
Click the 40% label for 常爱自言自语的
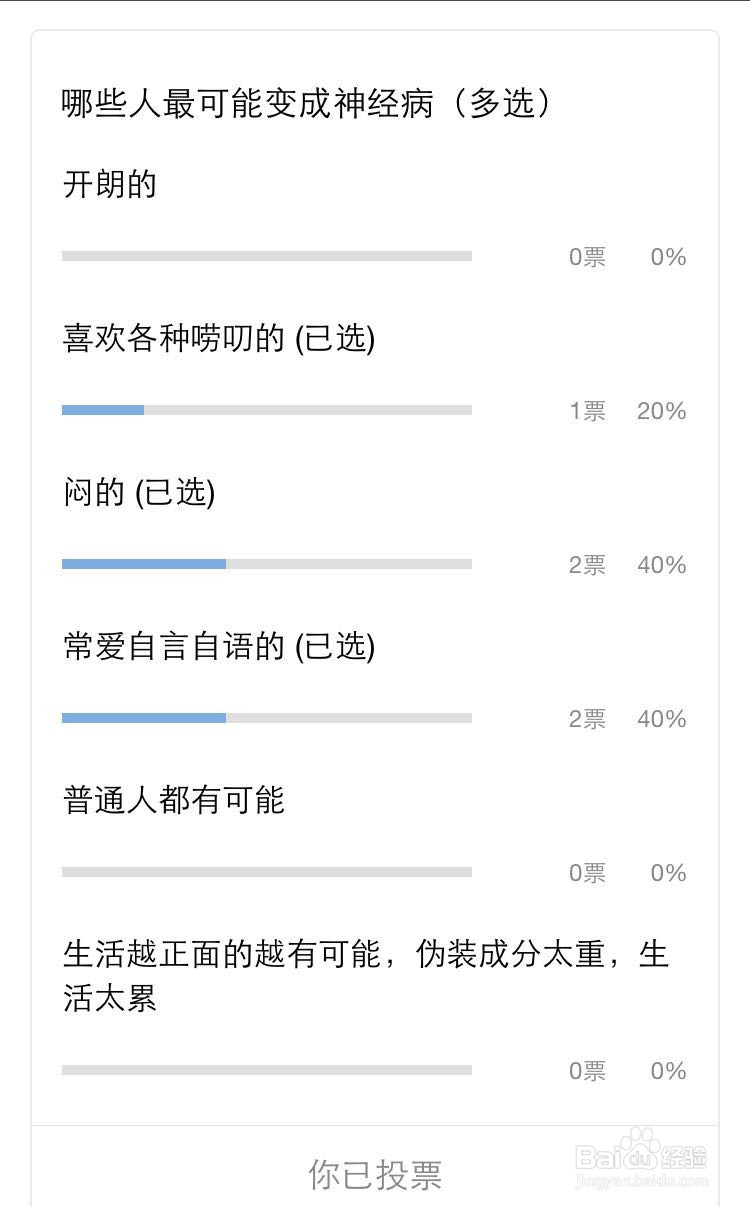click(661, 719)
